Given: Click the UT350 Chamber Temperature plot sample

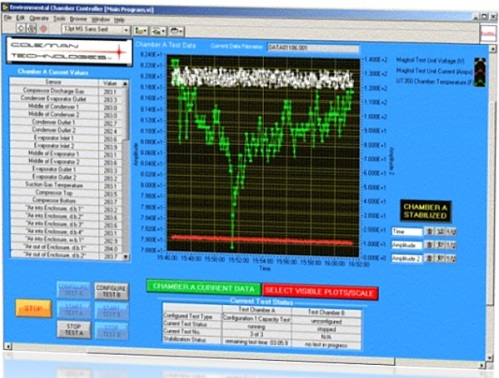Looking at the screenshot, I should [480, 82].
